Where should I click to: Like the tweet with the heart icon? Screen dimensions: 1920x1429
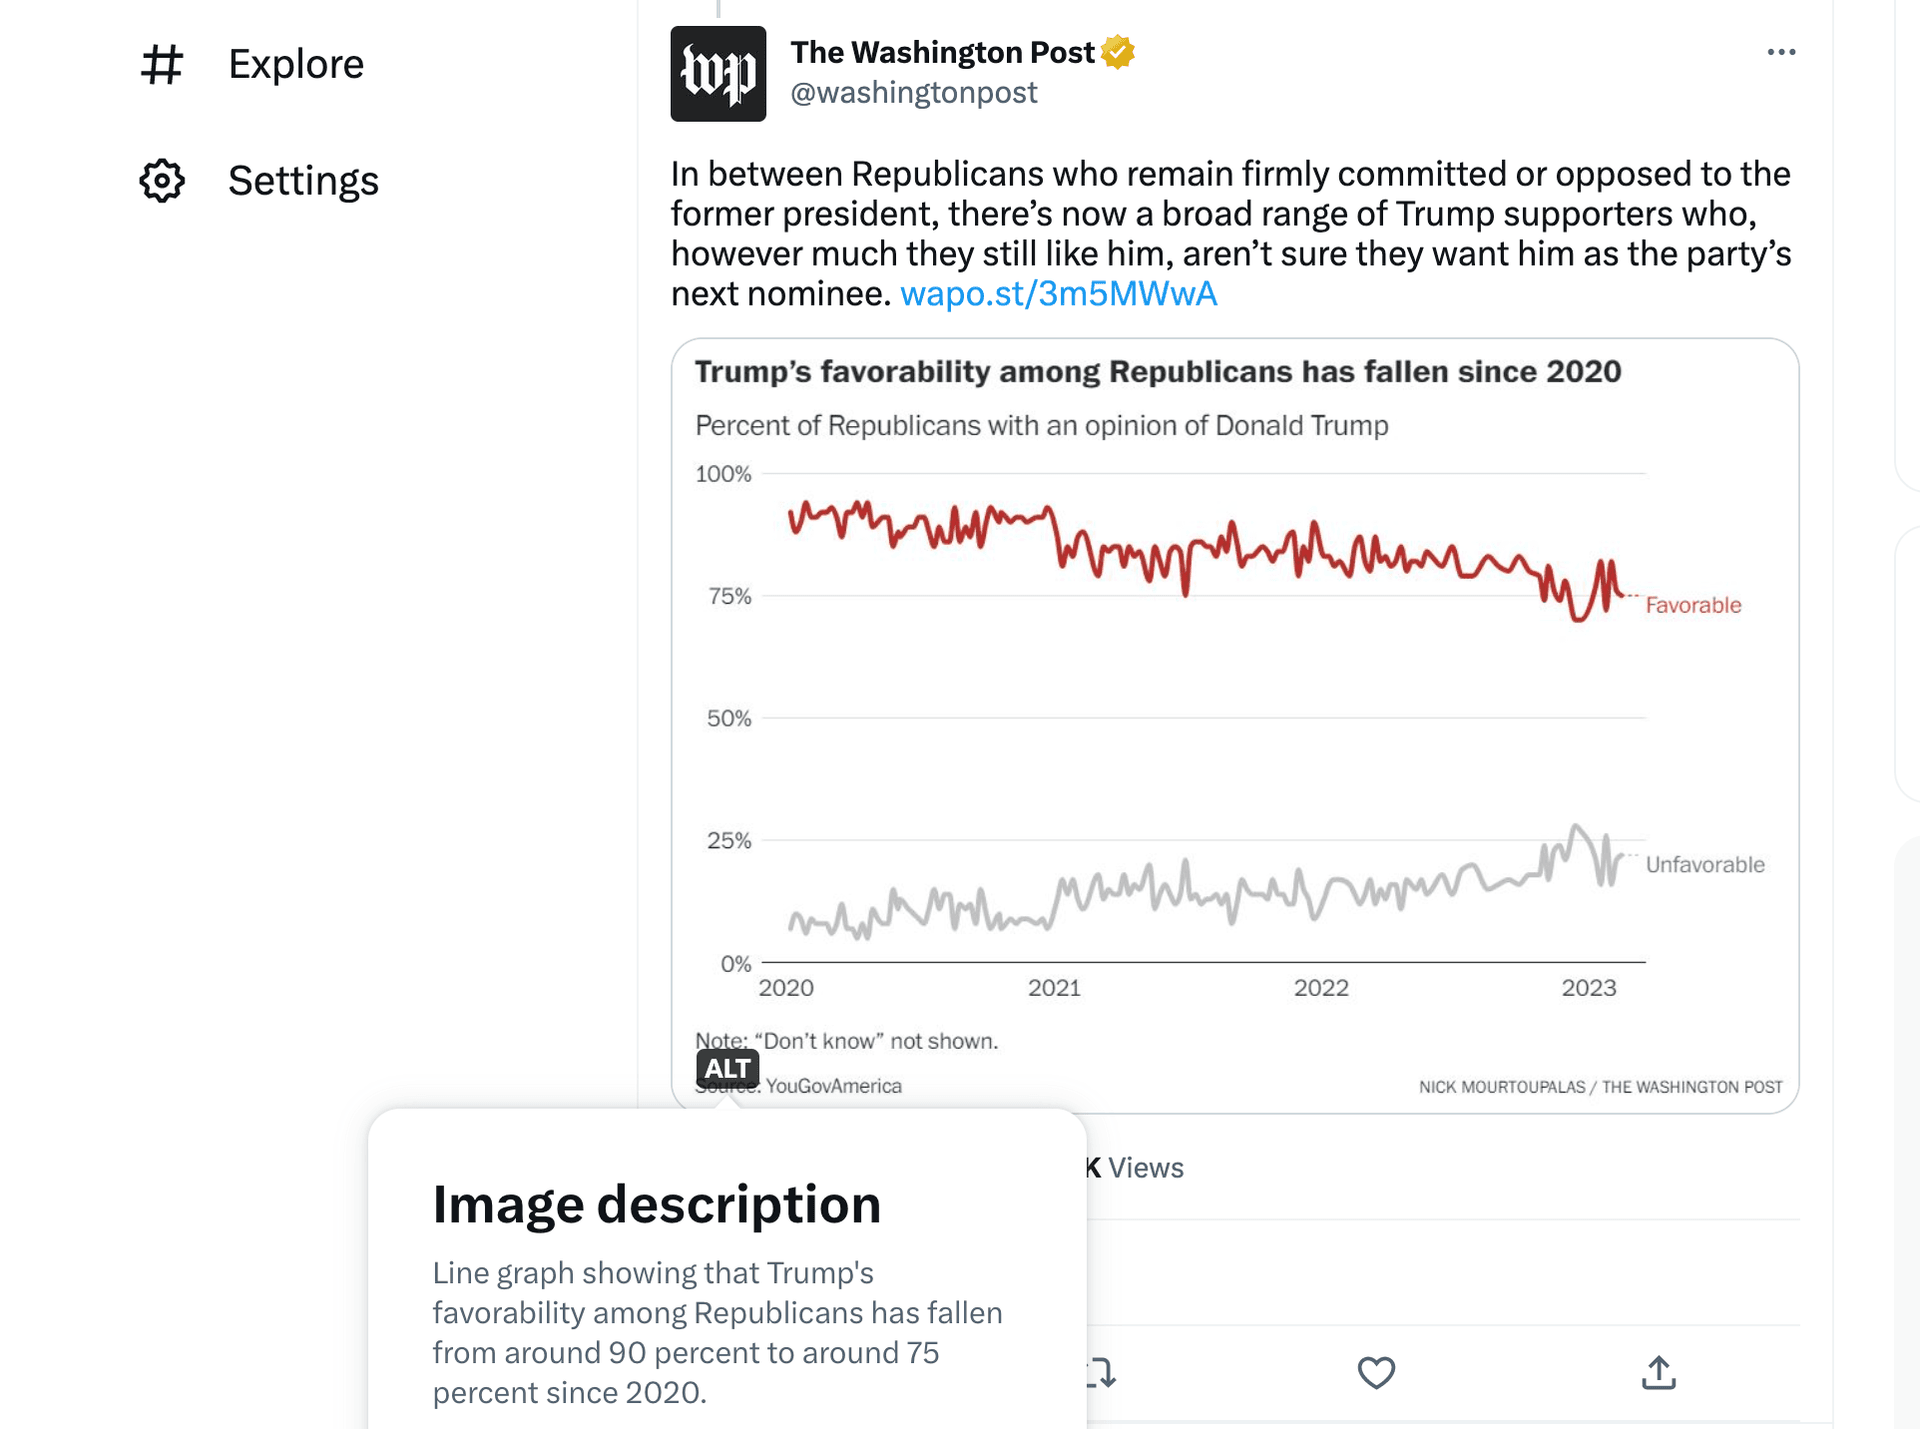(x=1376, y=1373)
